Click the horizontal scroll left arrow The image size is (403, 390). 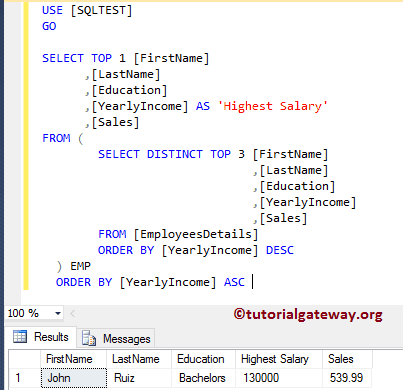pos(73,313)
